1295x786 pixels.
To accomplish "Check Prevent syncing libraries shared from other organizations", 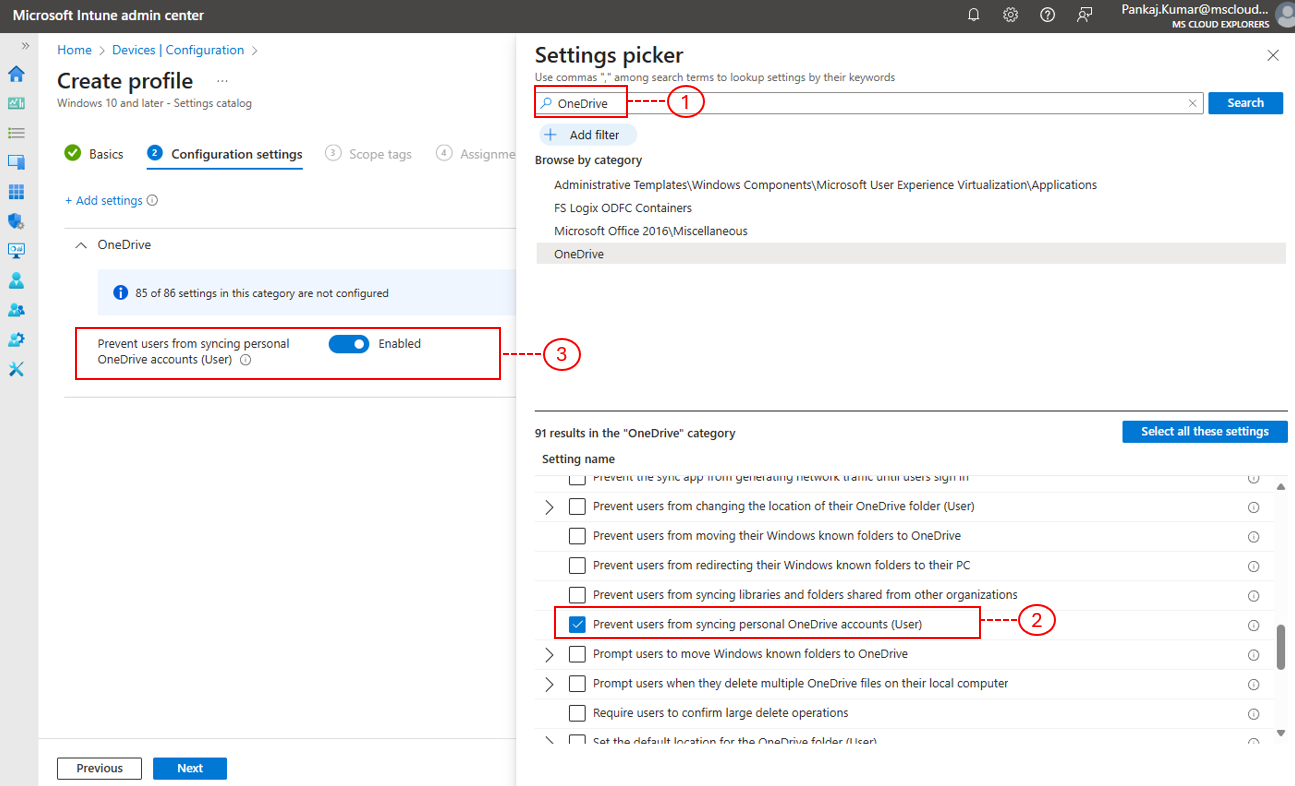I will 577,595.
